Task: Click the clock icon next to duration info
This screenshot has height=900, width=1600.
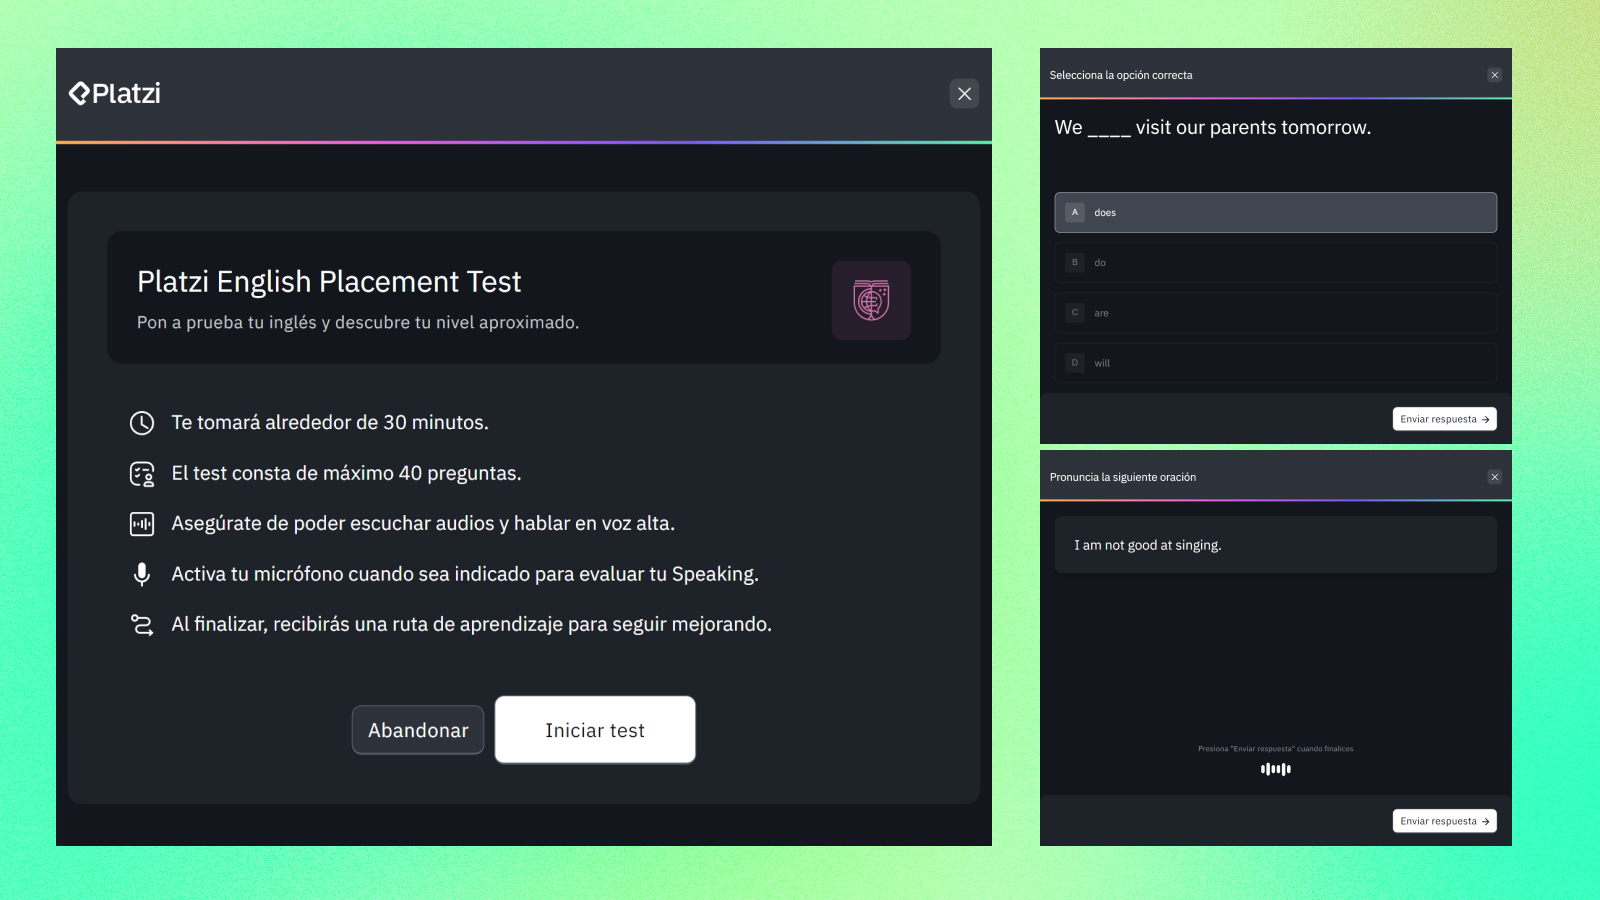Action: pyautogui.click(x=142, y=422)
